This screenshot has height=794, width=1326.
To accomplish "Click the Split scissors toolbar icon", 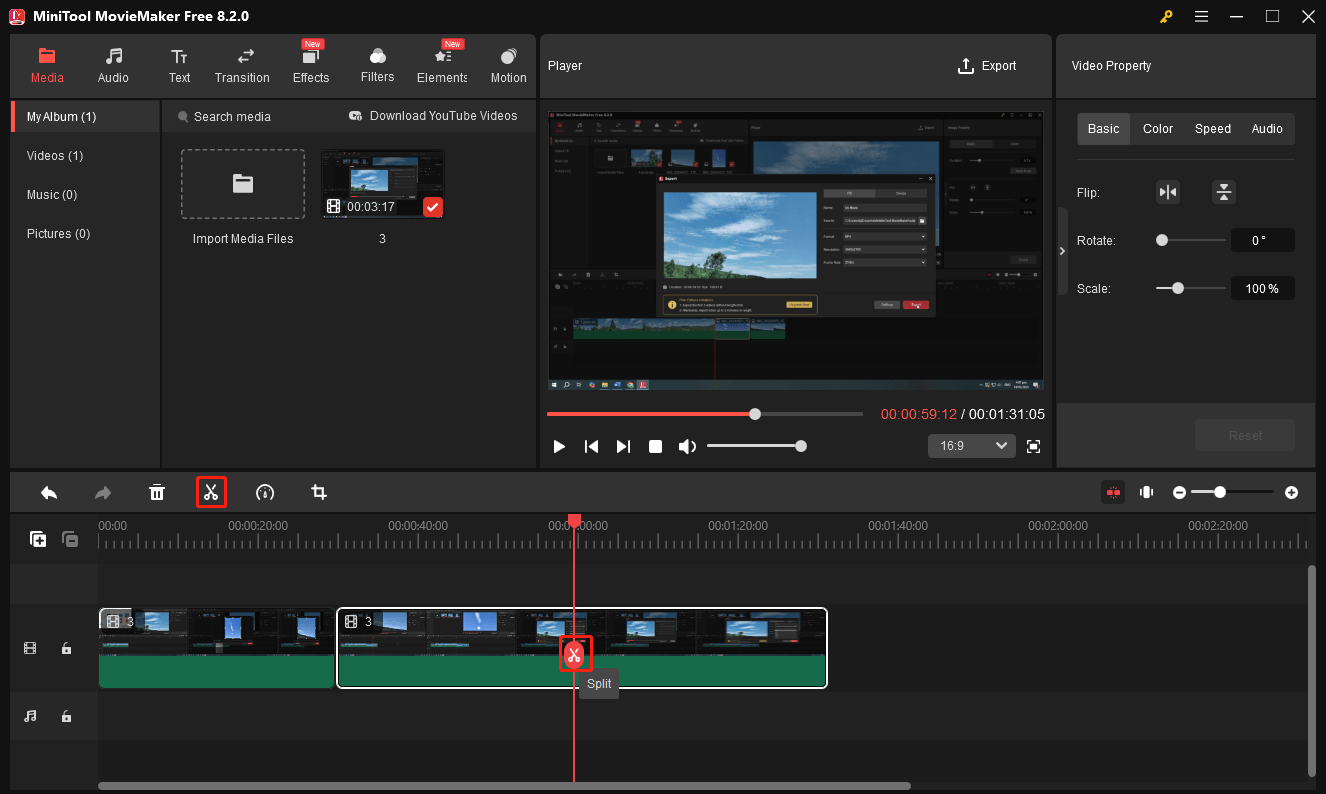I will (x=211, y=492).
